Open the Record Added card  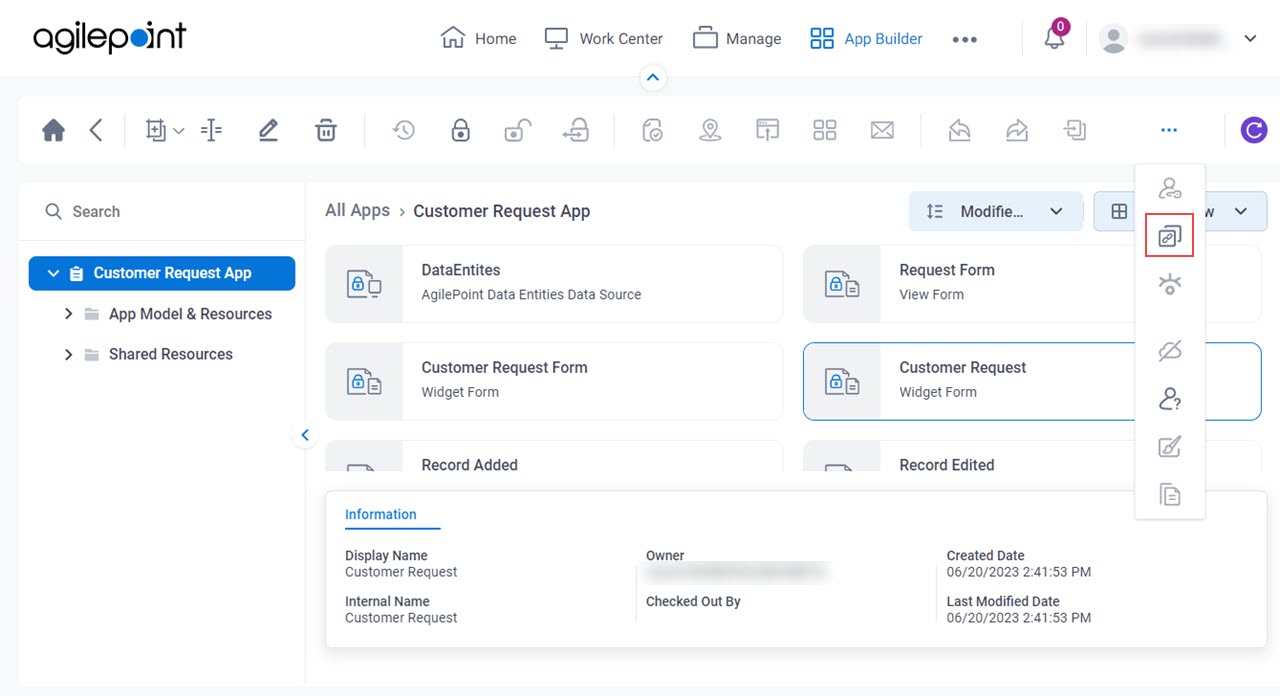coord(554,456)
